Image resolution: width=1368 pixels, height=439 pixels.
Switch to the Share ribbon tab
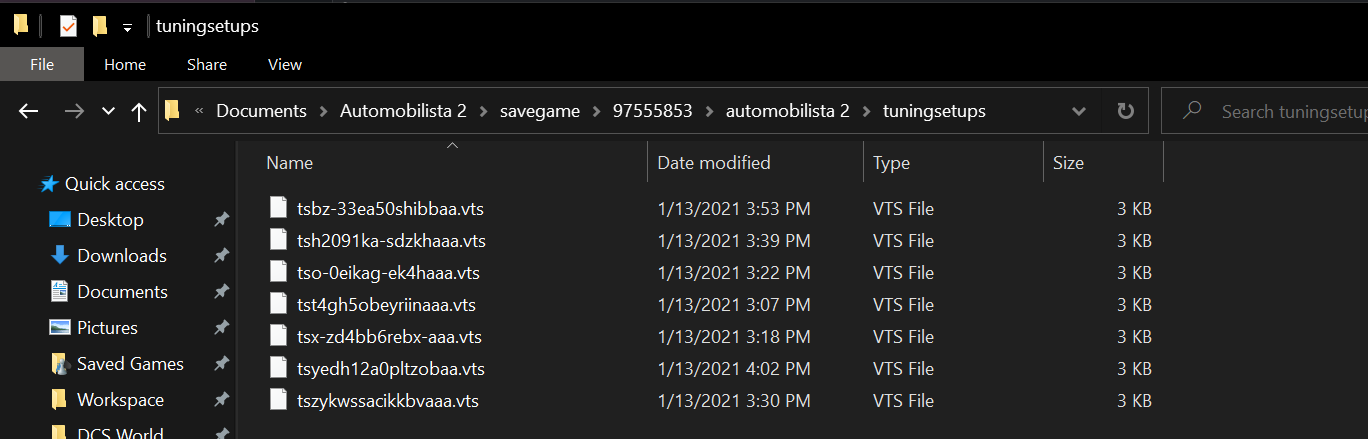point(206,64)
